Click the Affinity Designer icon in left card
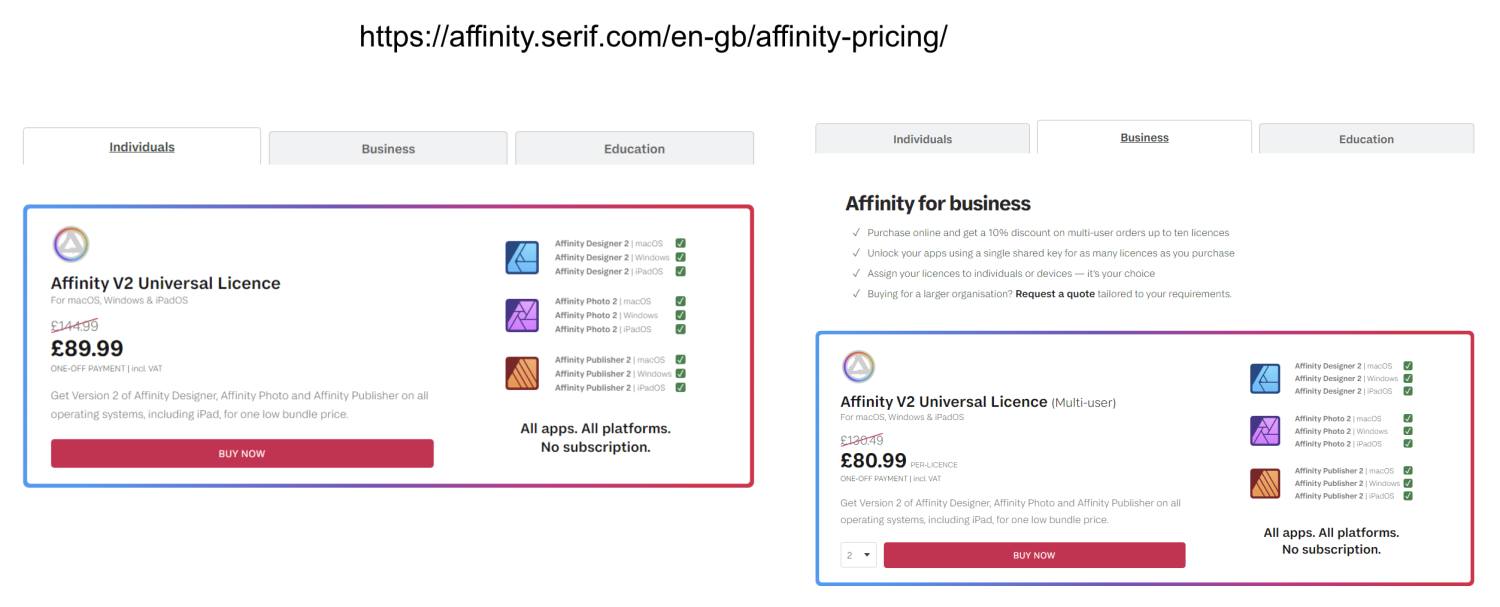Viewport: 1500px width, 607px height. pos(522,257)
